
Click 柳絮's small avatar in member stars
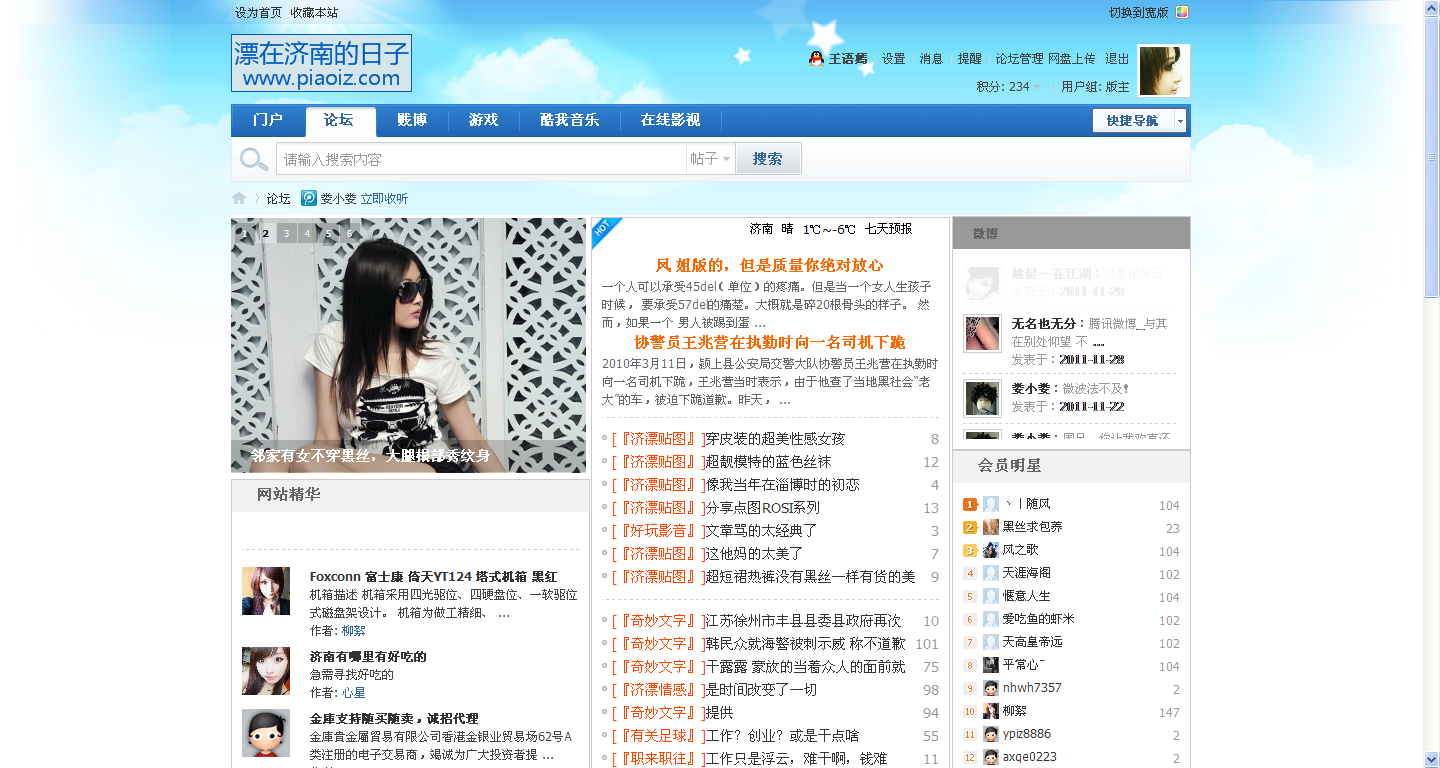[991, 711]
